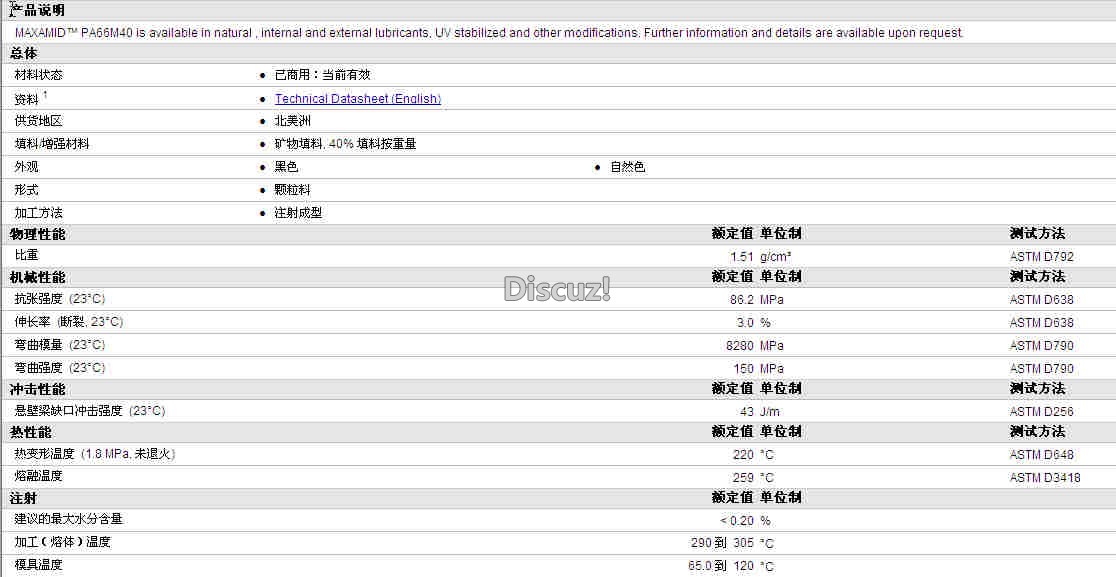The width and height of the screenshot is (1116, 577).
Task: Click the 加工方法 row label
Action: (38, 213)
